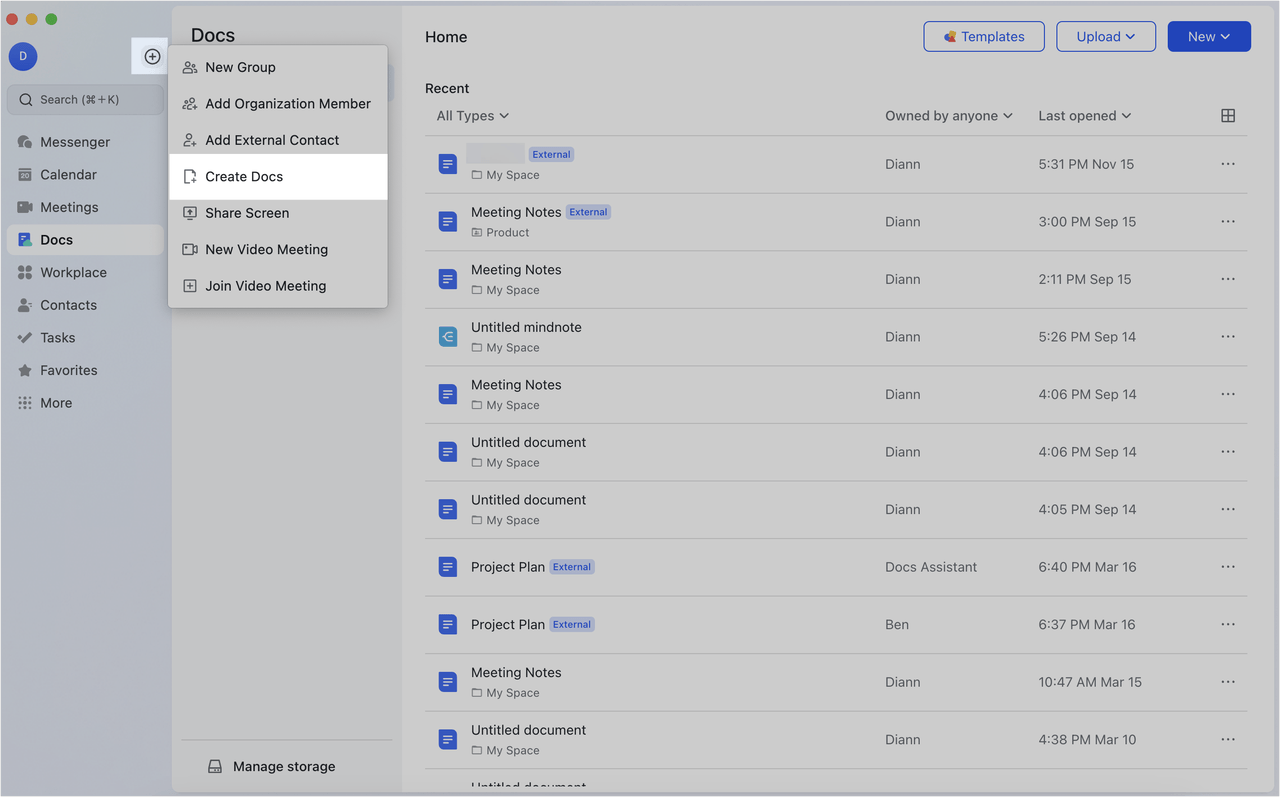
Task: Open the Contacts section
Action: click(69, 304)
